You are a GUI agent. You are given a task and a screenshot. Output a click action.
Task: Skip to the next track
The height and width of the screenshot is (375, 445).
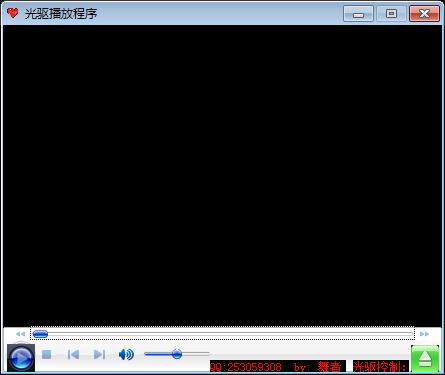tap(99, 354)
